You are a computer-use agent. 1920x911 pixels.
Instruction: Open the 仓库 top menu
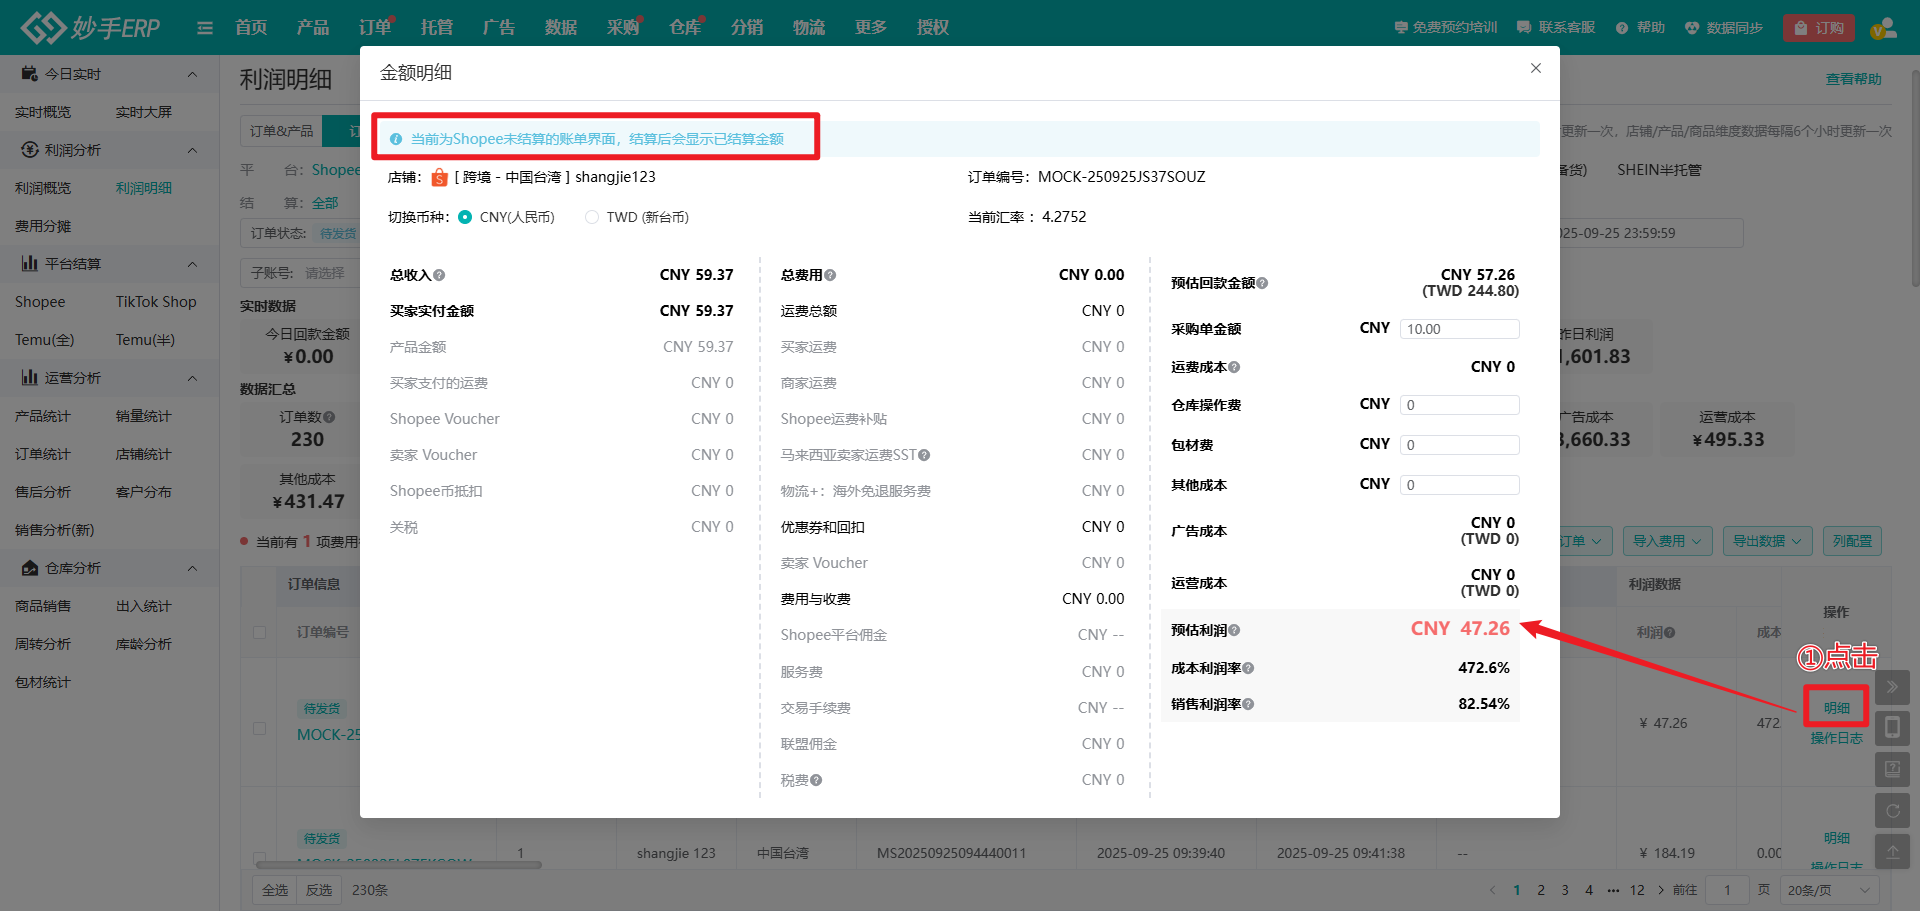tap(684, 28)
